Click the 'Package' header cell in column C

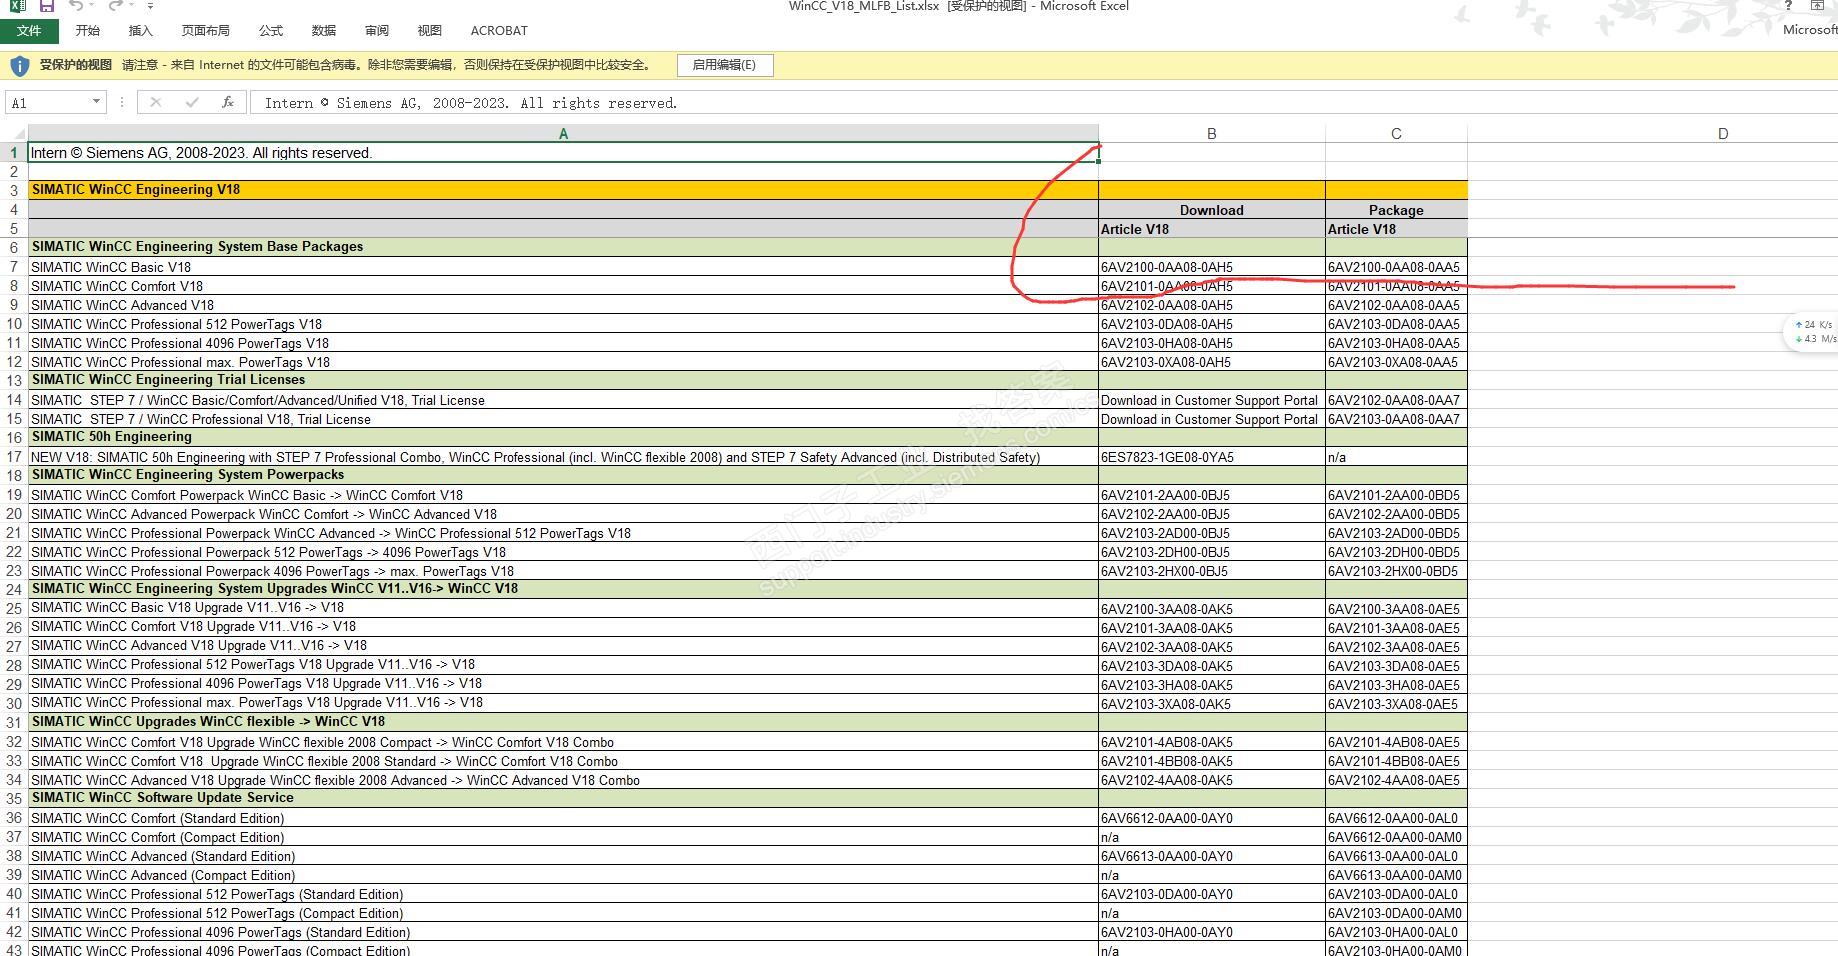coord(1396,210)
